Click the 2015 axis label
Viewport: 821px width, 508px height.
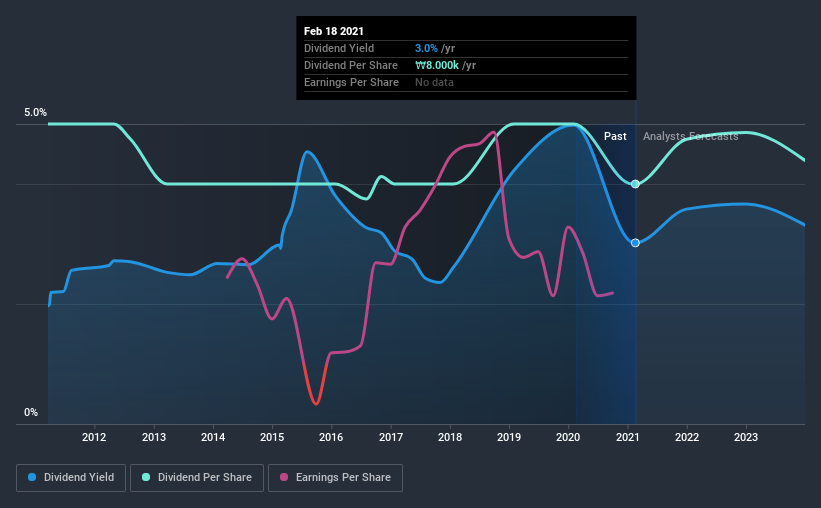[x=272, y=437]
